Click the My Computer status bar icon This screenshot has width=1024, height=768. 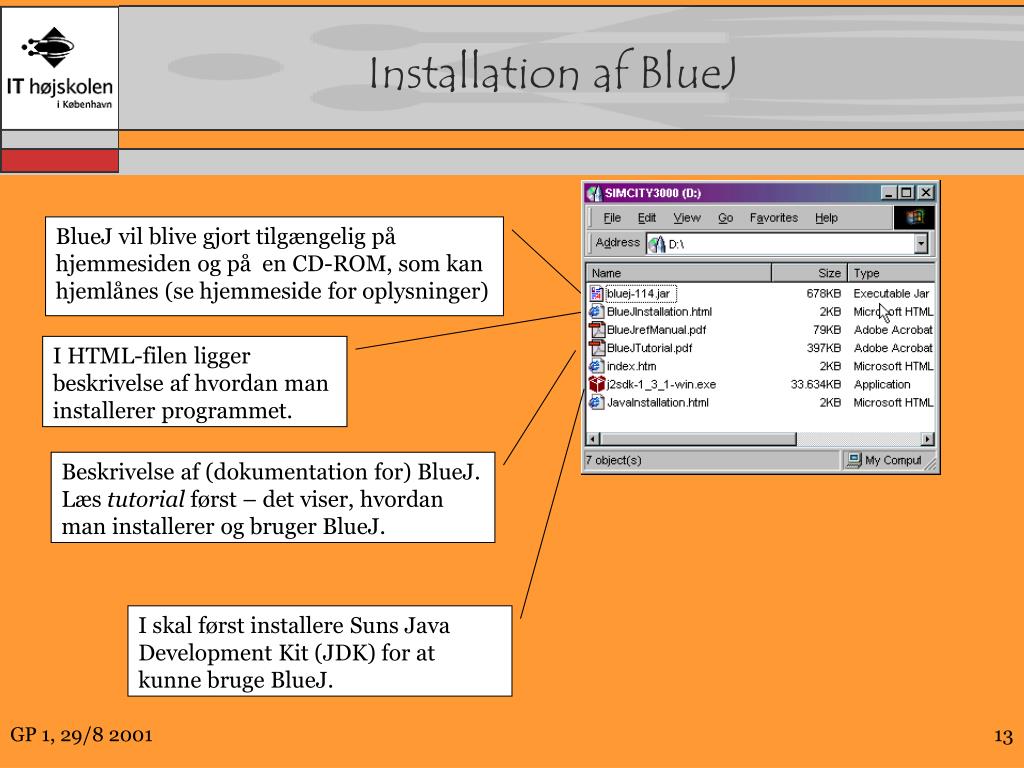click(x=854, y=460)
